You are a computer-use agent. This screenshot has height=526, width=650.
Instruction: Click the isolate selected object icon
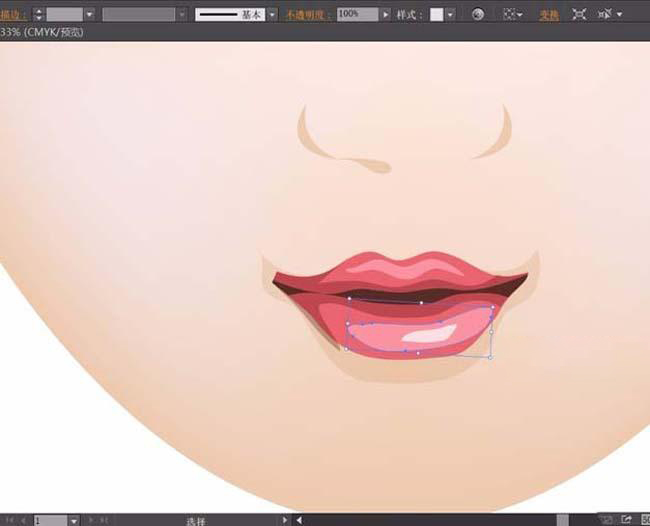tap(579, 15)
